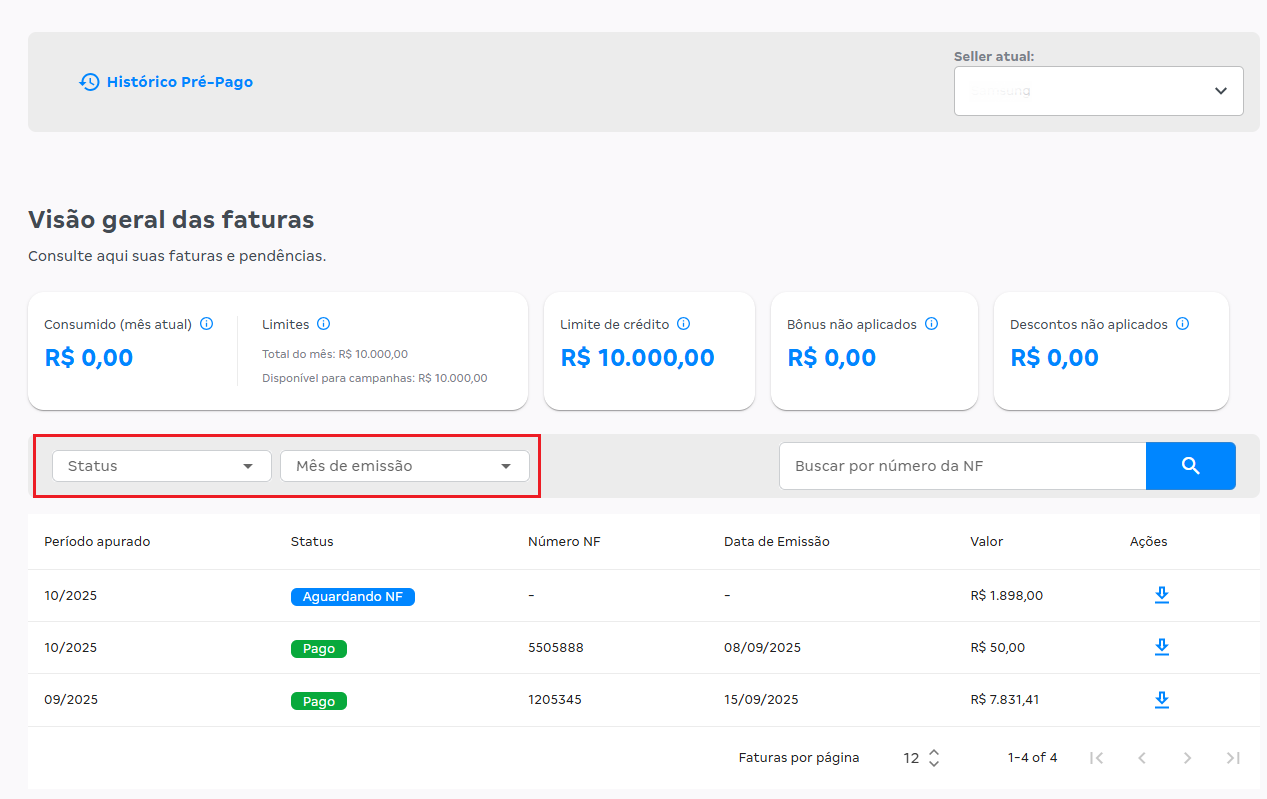1267x799 pixels.
Task: Jump to the last invoices page
Action: coord(1233,758)
